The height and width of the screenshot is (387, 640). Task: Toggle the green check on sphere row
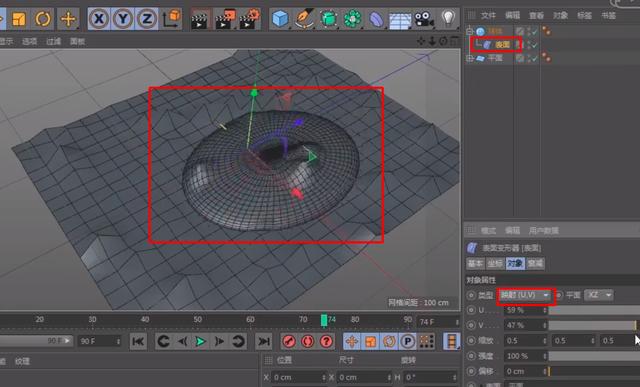click(534, 31)
